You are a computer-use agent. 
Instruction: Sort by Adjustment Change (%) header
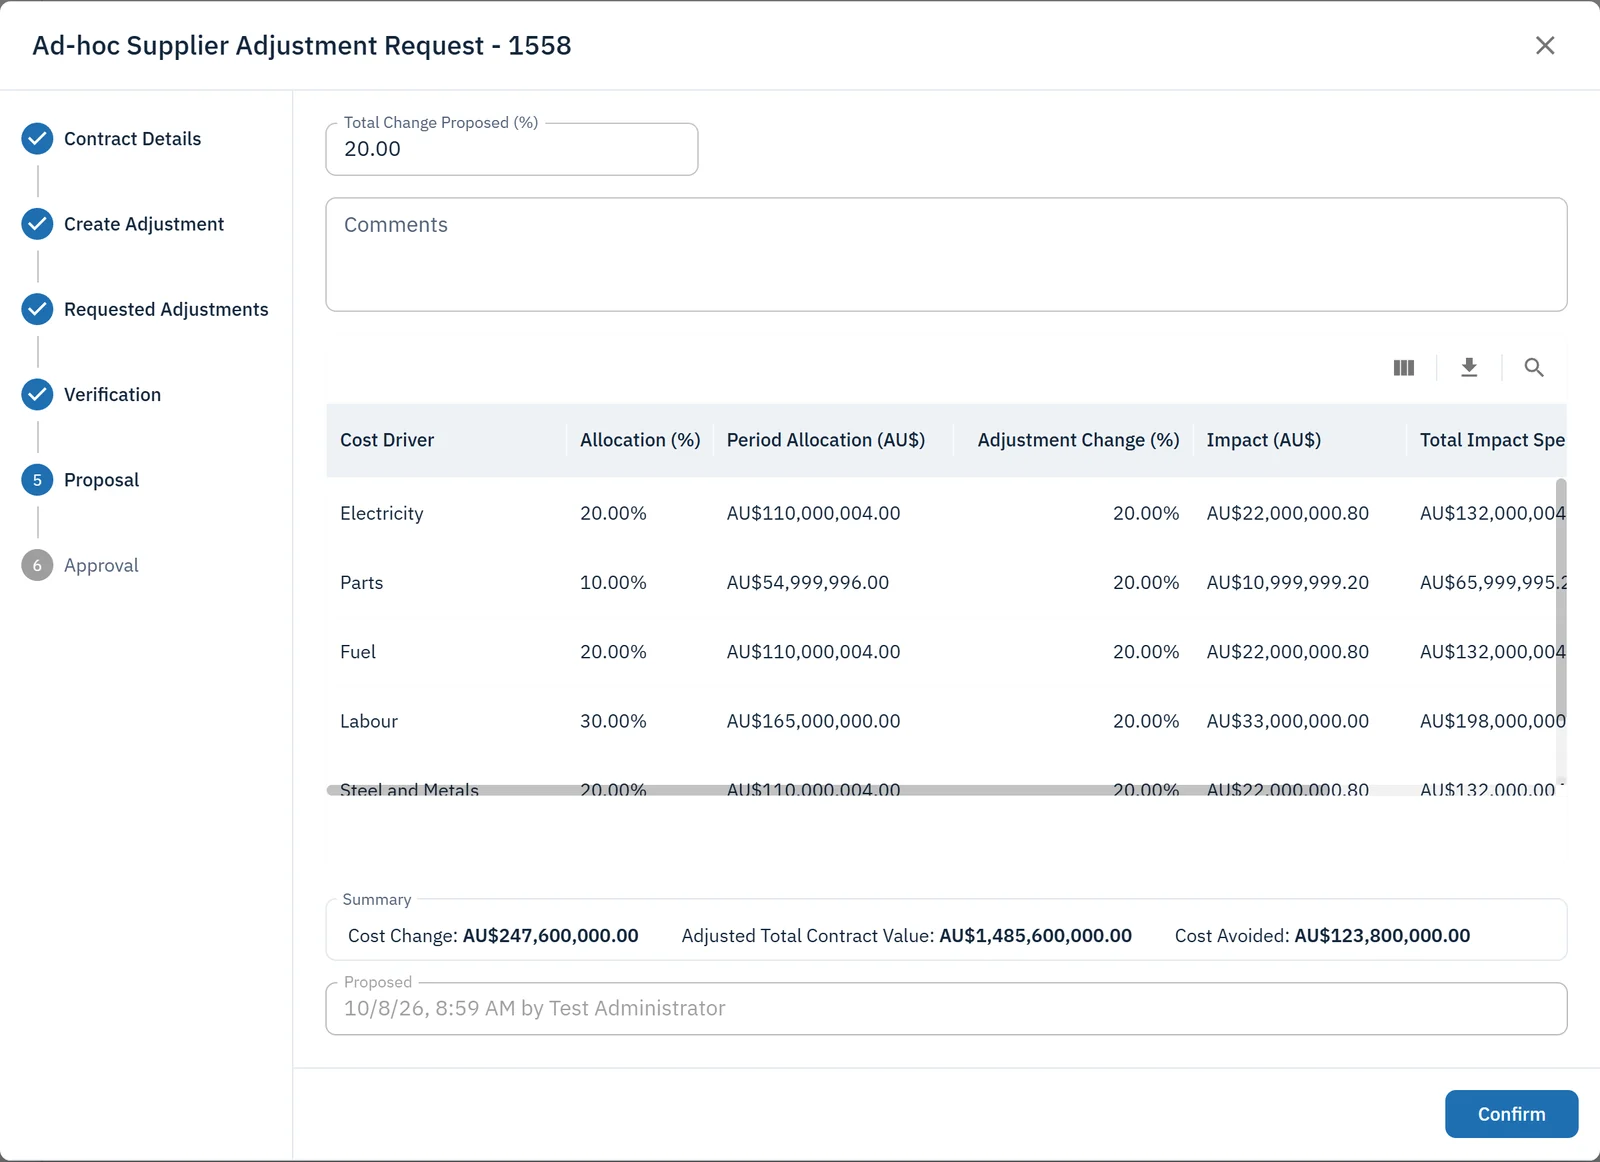click(1078, 440)
